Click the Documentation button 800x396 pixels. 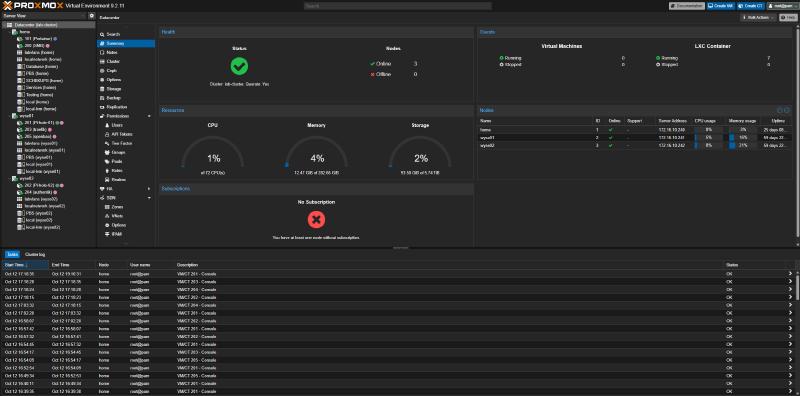(x=687, y=6)
